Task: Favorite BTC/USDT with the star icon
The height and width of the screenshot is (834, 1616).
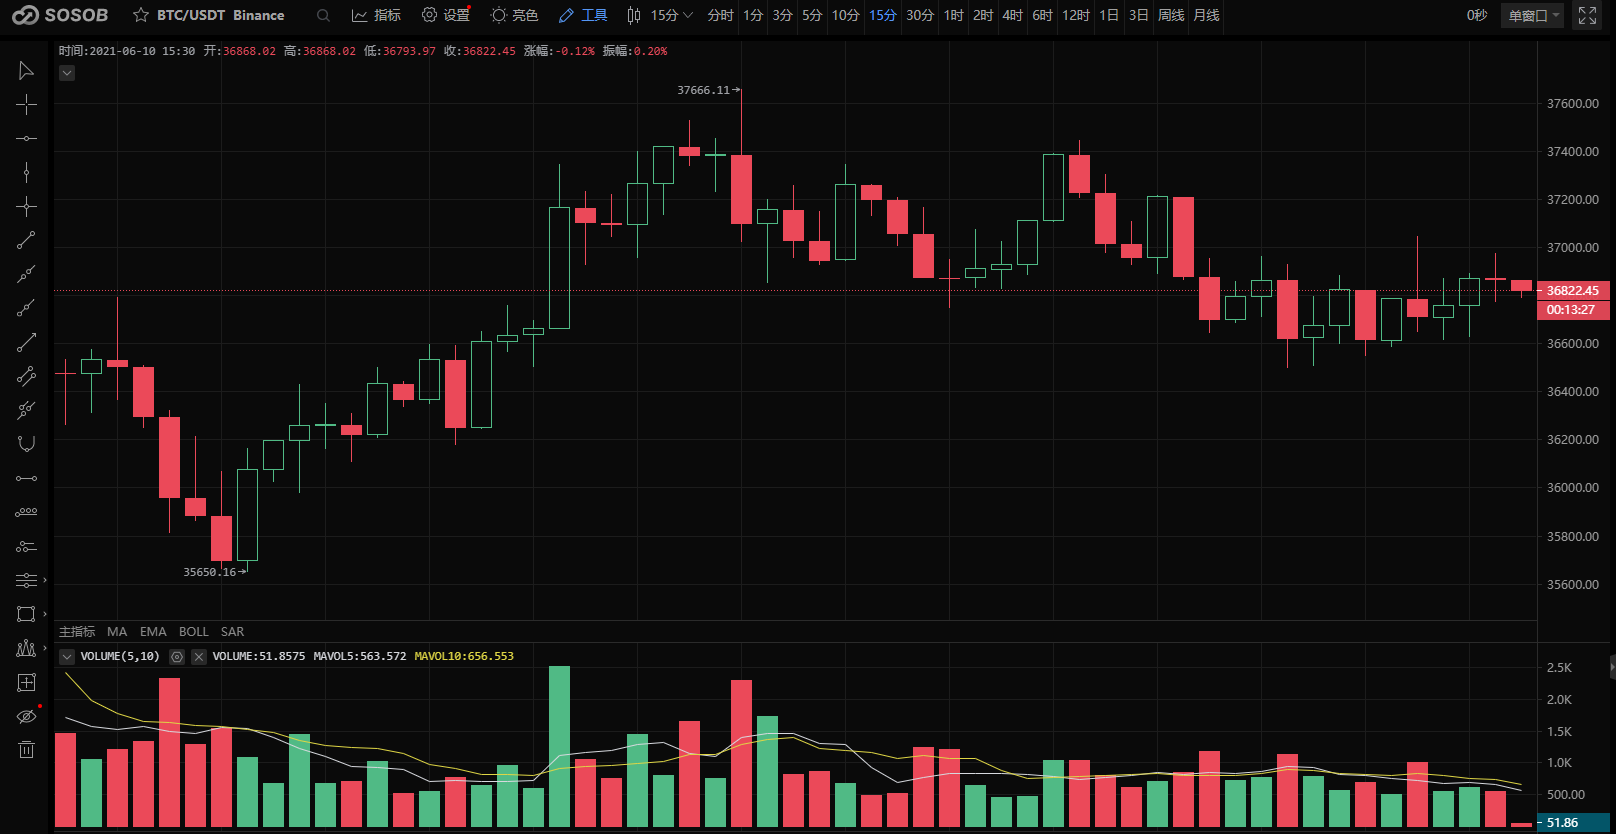Action: coord(141,15)
